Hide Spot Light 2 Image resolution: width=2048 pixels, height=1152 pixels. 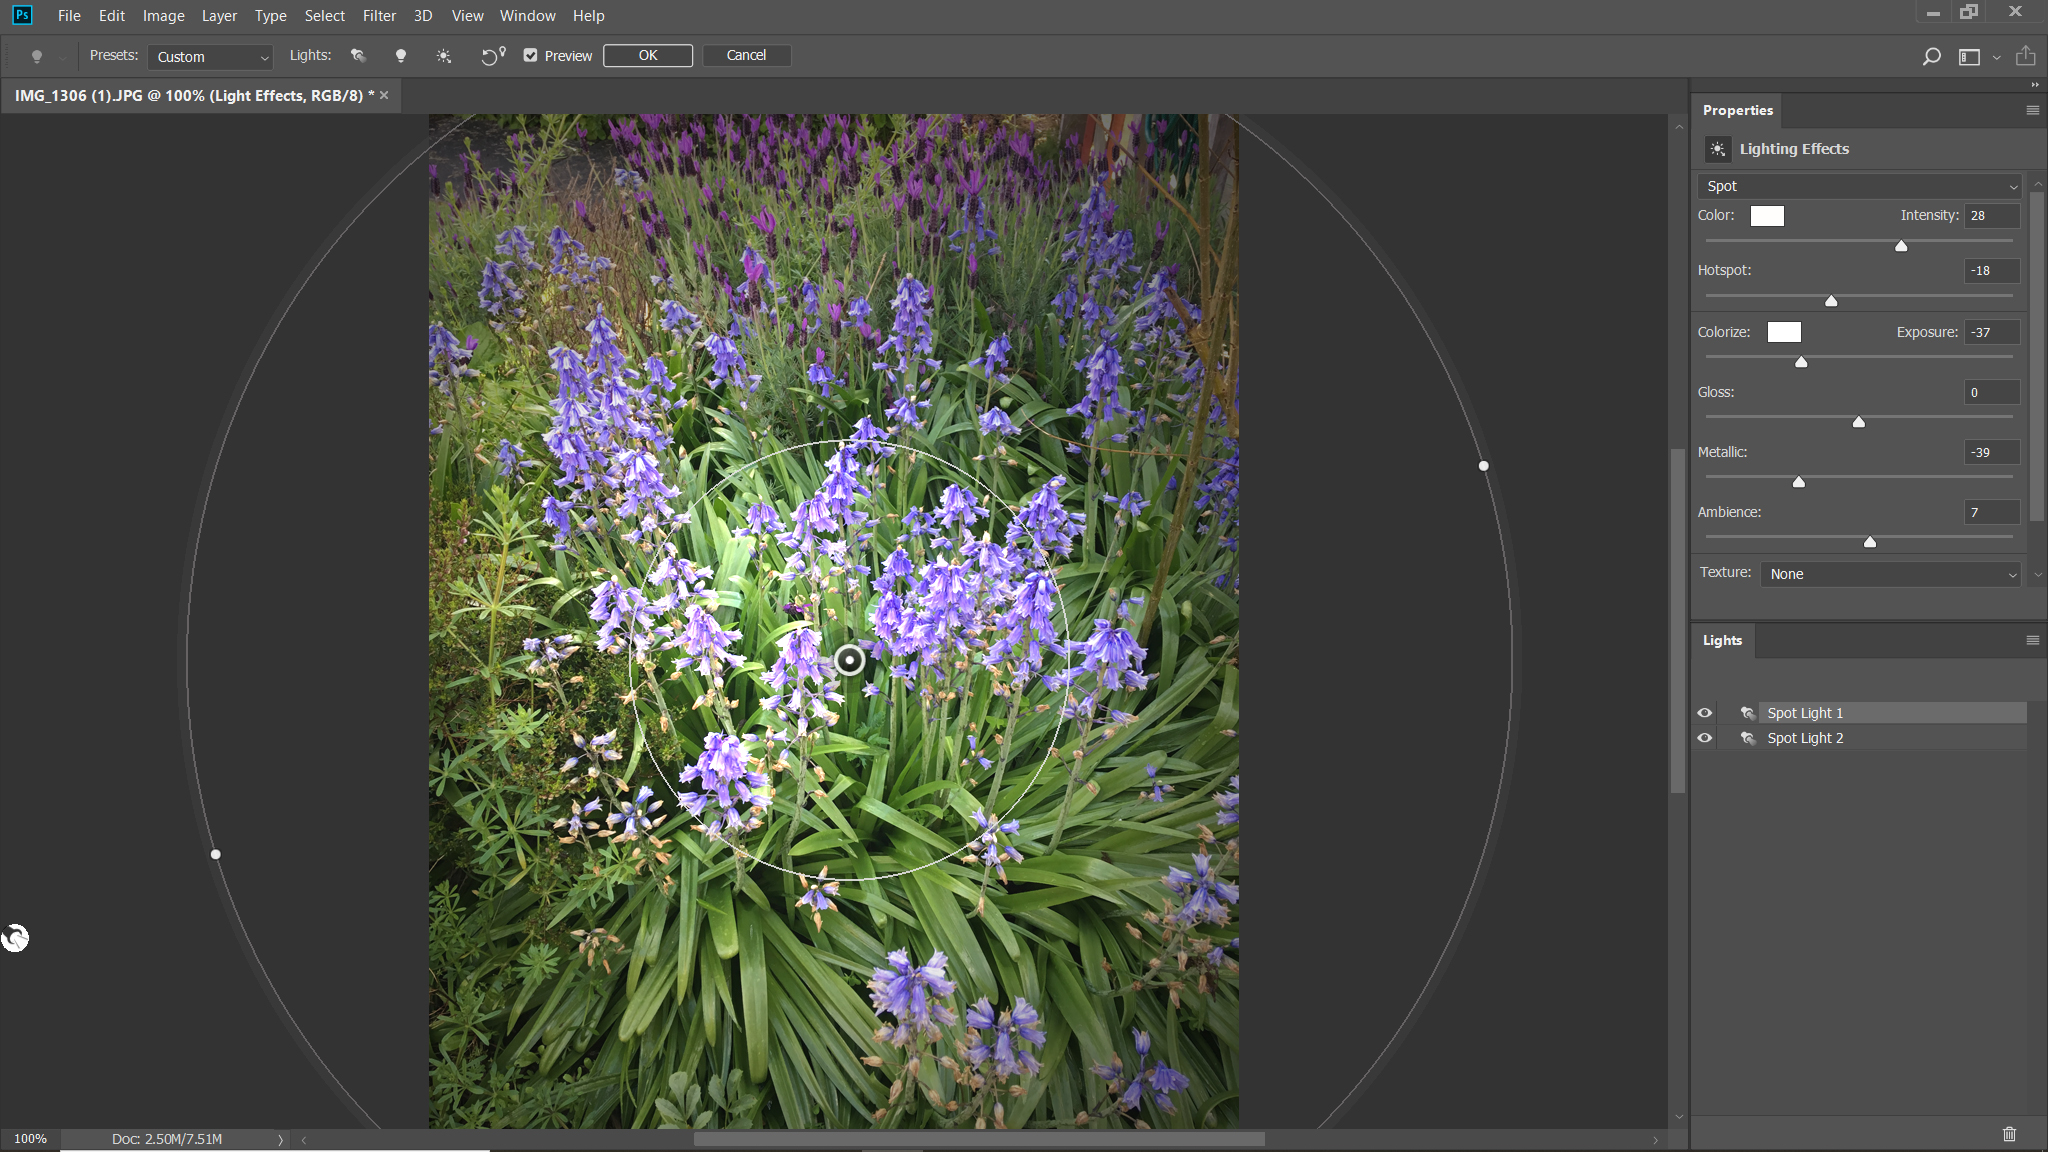(x=1705, y=738)
